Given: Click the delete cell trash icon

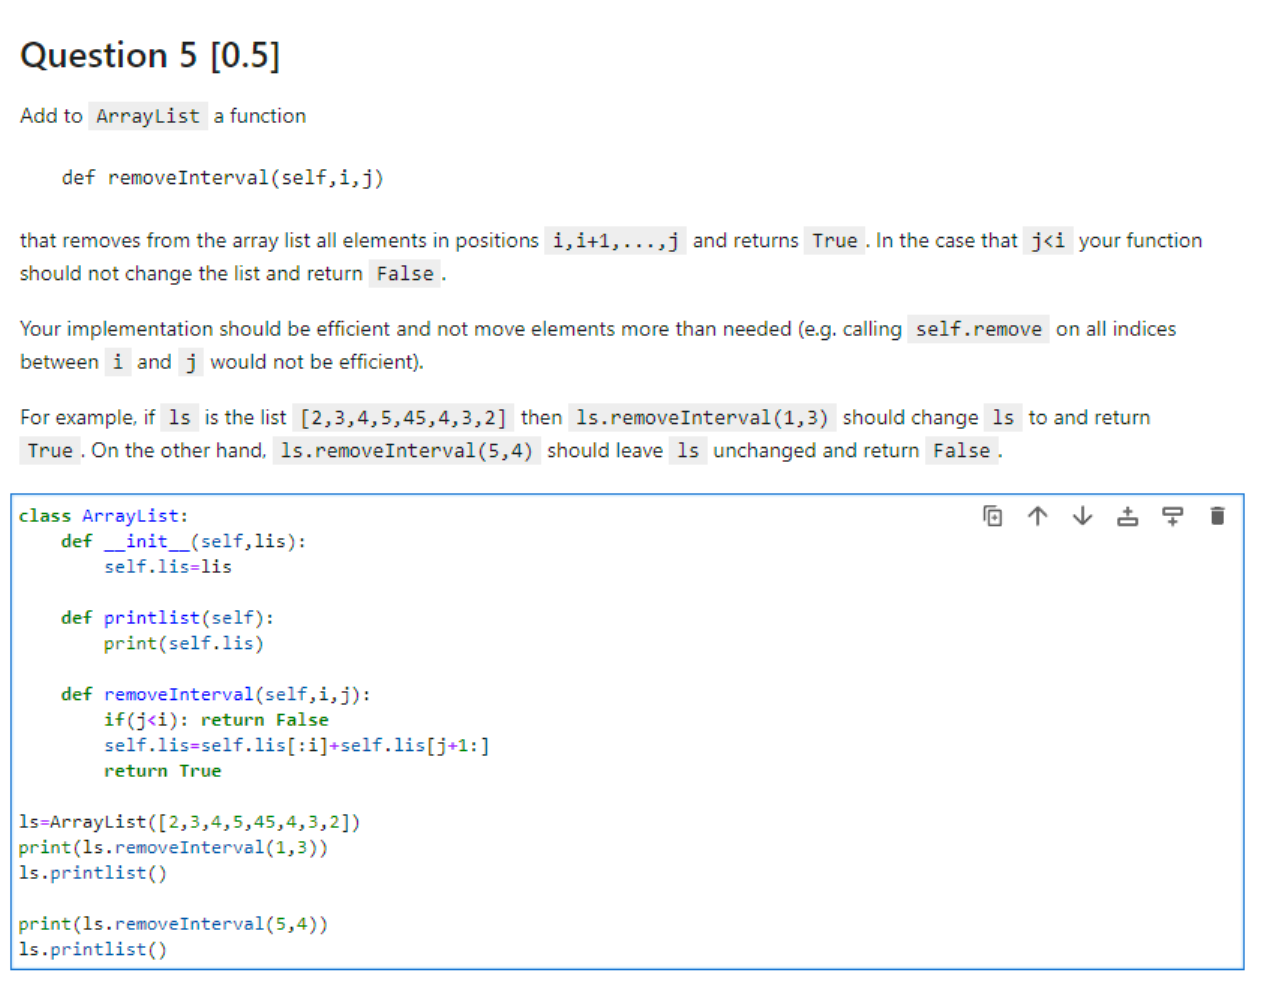Looking at the screenshot, I should [x=1217, y=516].
